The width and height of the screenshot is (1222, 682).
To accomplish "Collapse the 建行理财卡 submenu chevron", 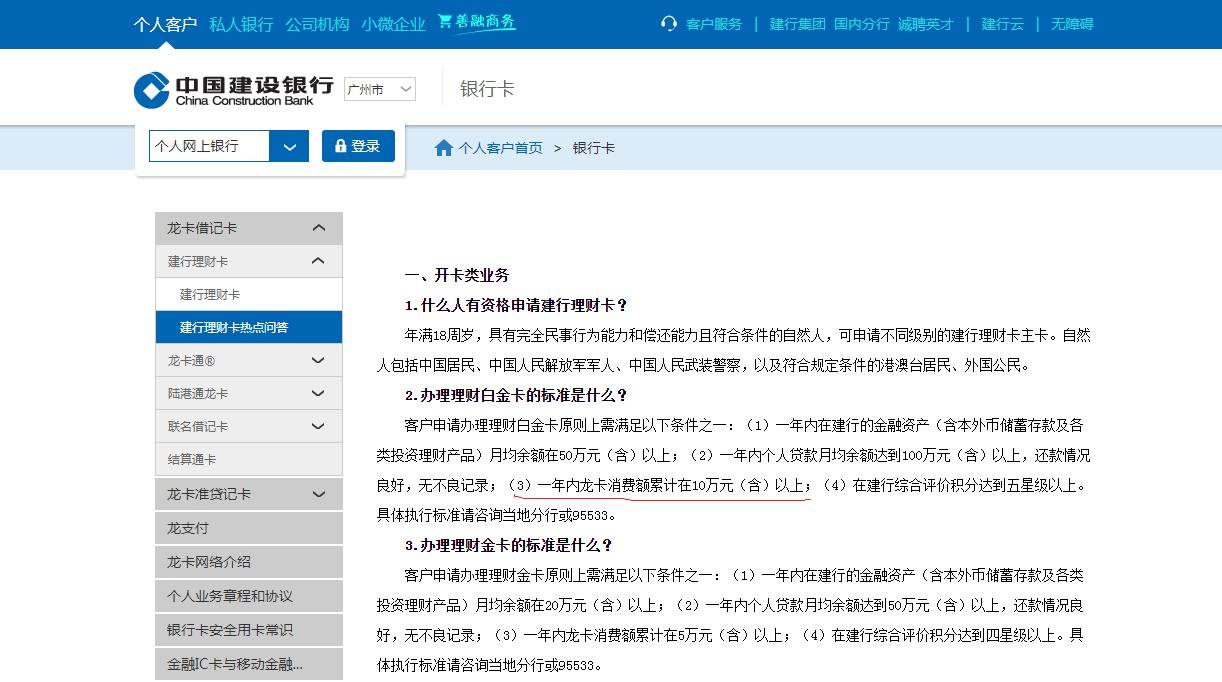I will tap(319, 261).
